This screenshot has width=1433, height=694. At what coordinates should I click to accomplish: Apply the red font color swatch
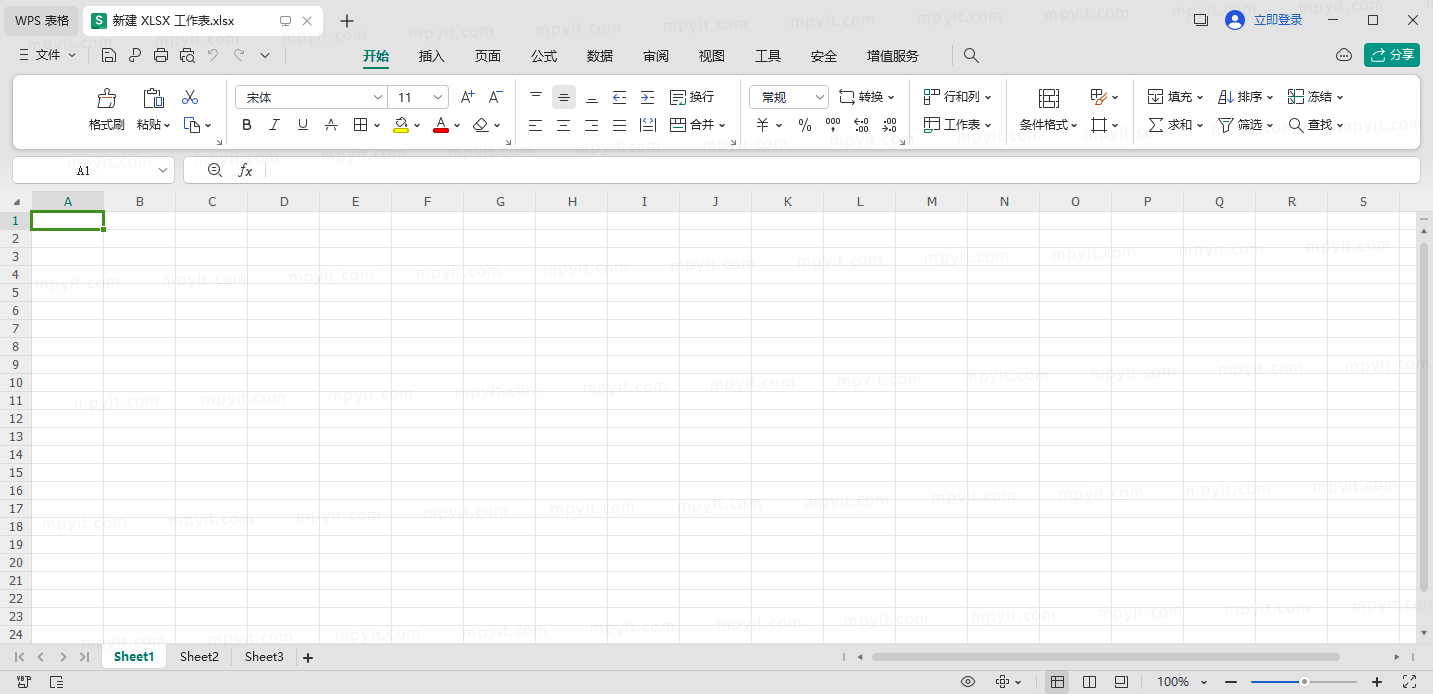(440, 125)
